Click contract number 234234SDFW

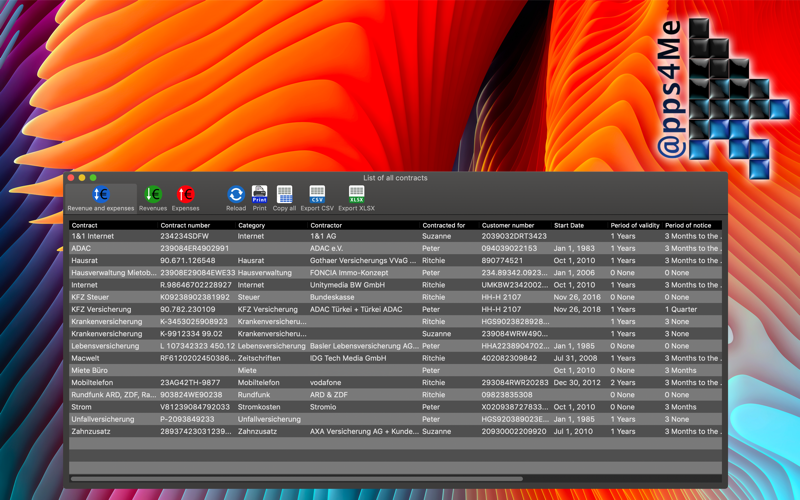[184, 236]
